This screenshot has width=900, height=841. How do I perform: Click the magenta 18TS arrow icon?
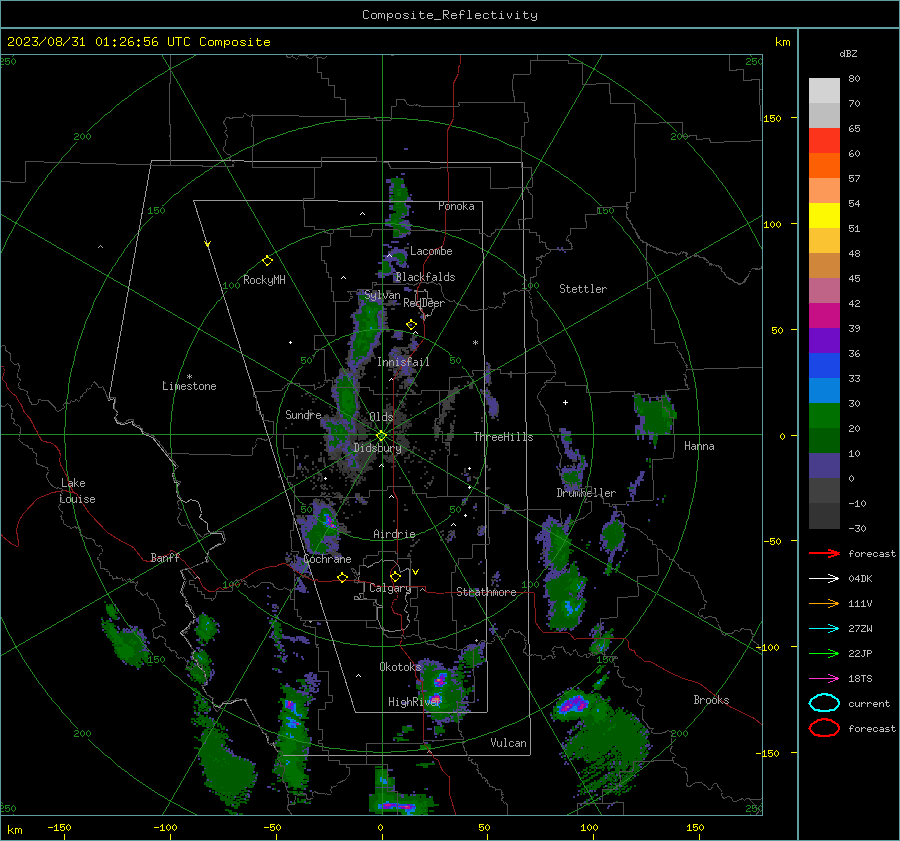824,679
